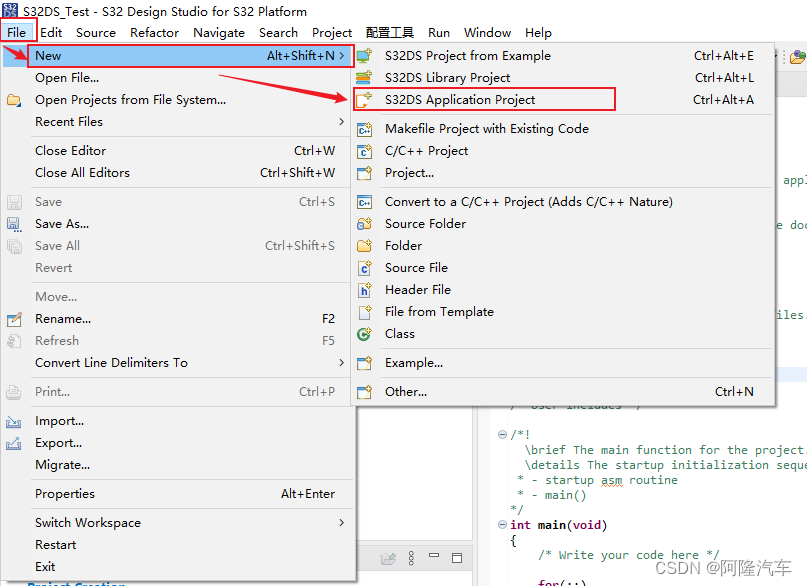Click the view menu dots icon below

411,558
